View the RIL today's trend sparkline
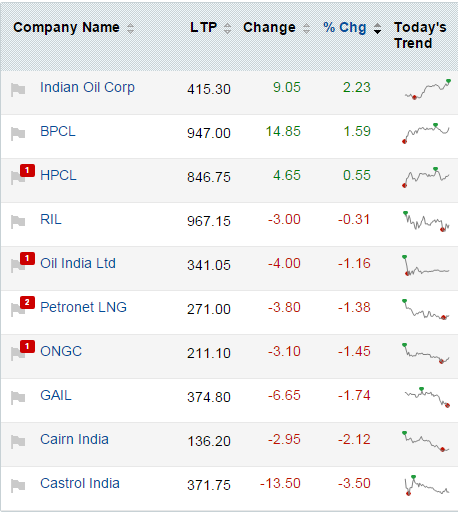The height and width of the screenshot is (513, 458). click(426, 221)
